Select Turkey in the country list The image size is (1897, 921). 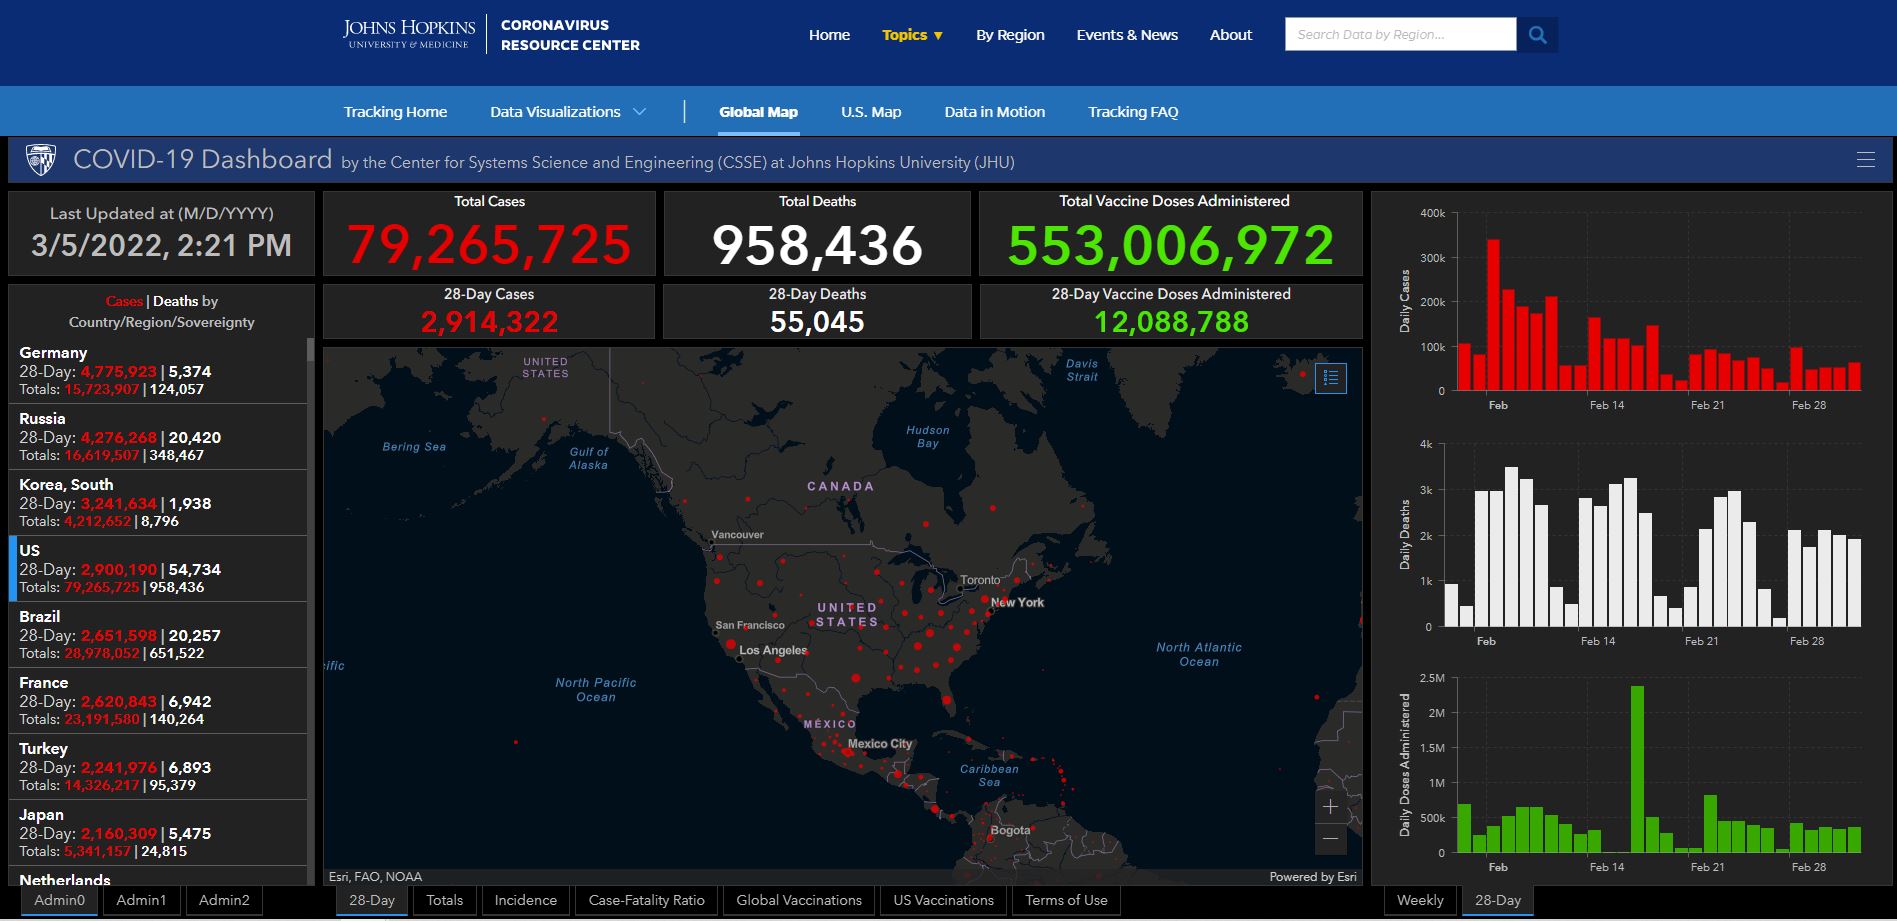(158, 767)
